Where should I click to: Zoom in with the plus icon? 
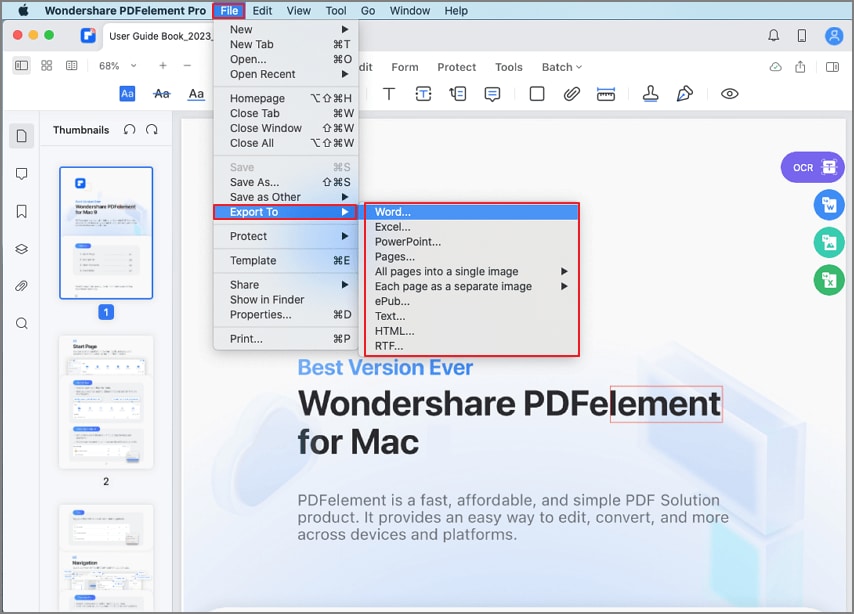pyautogui.click(x=163, y=65)
